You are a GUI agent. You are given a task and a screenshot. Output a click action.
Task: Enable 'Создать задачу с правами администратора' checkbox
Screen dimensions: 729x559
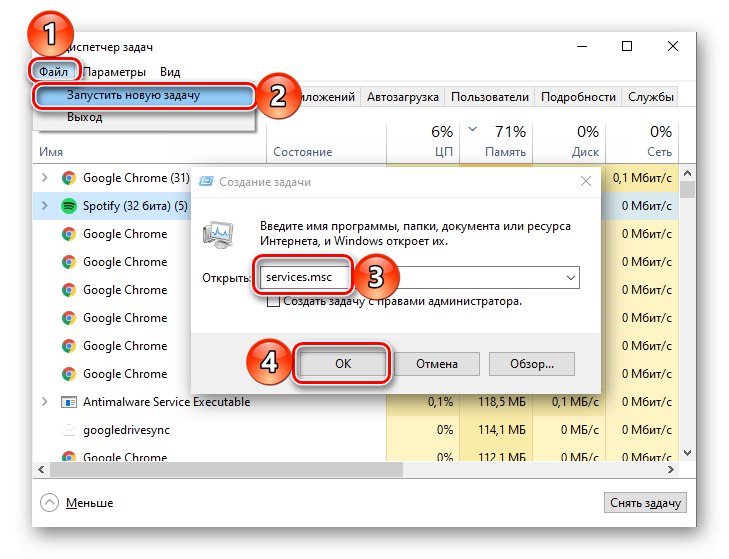point(273,301)
